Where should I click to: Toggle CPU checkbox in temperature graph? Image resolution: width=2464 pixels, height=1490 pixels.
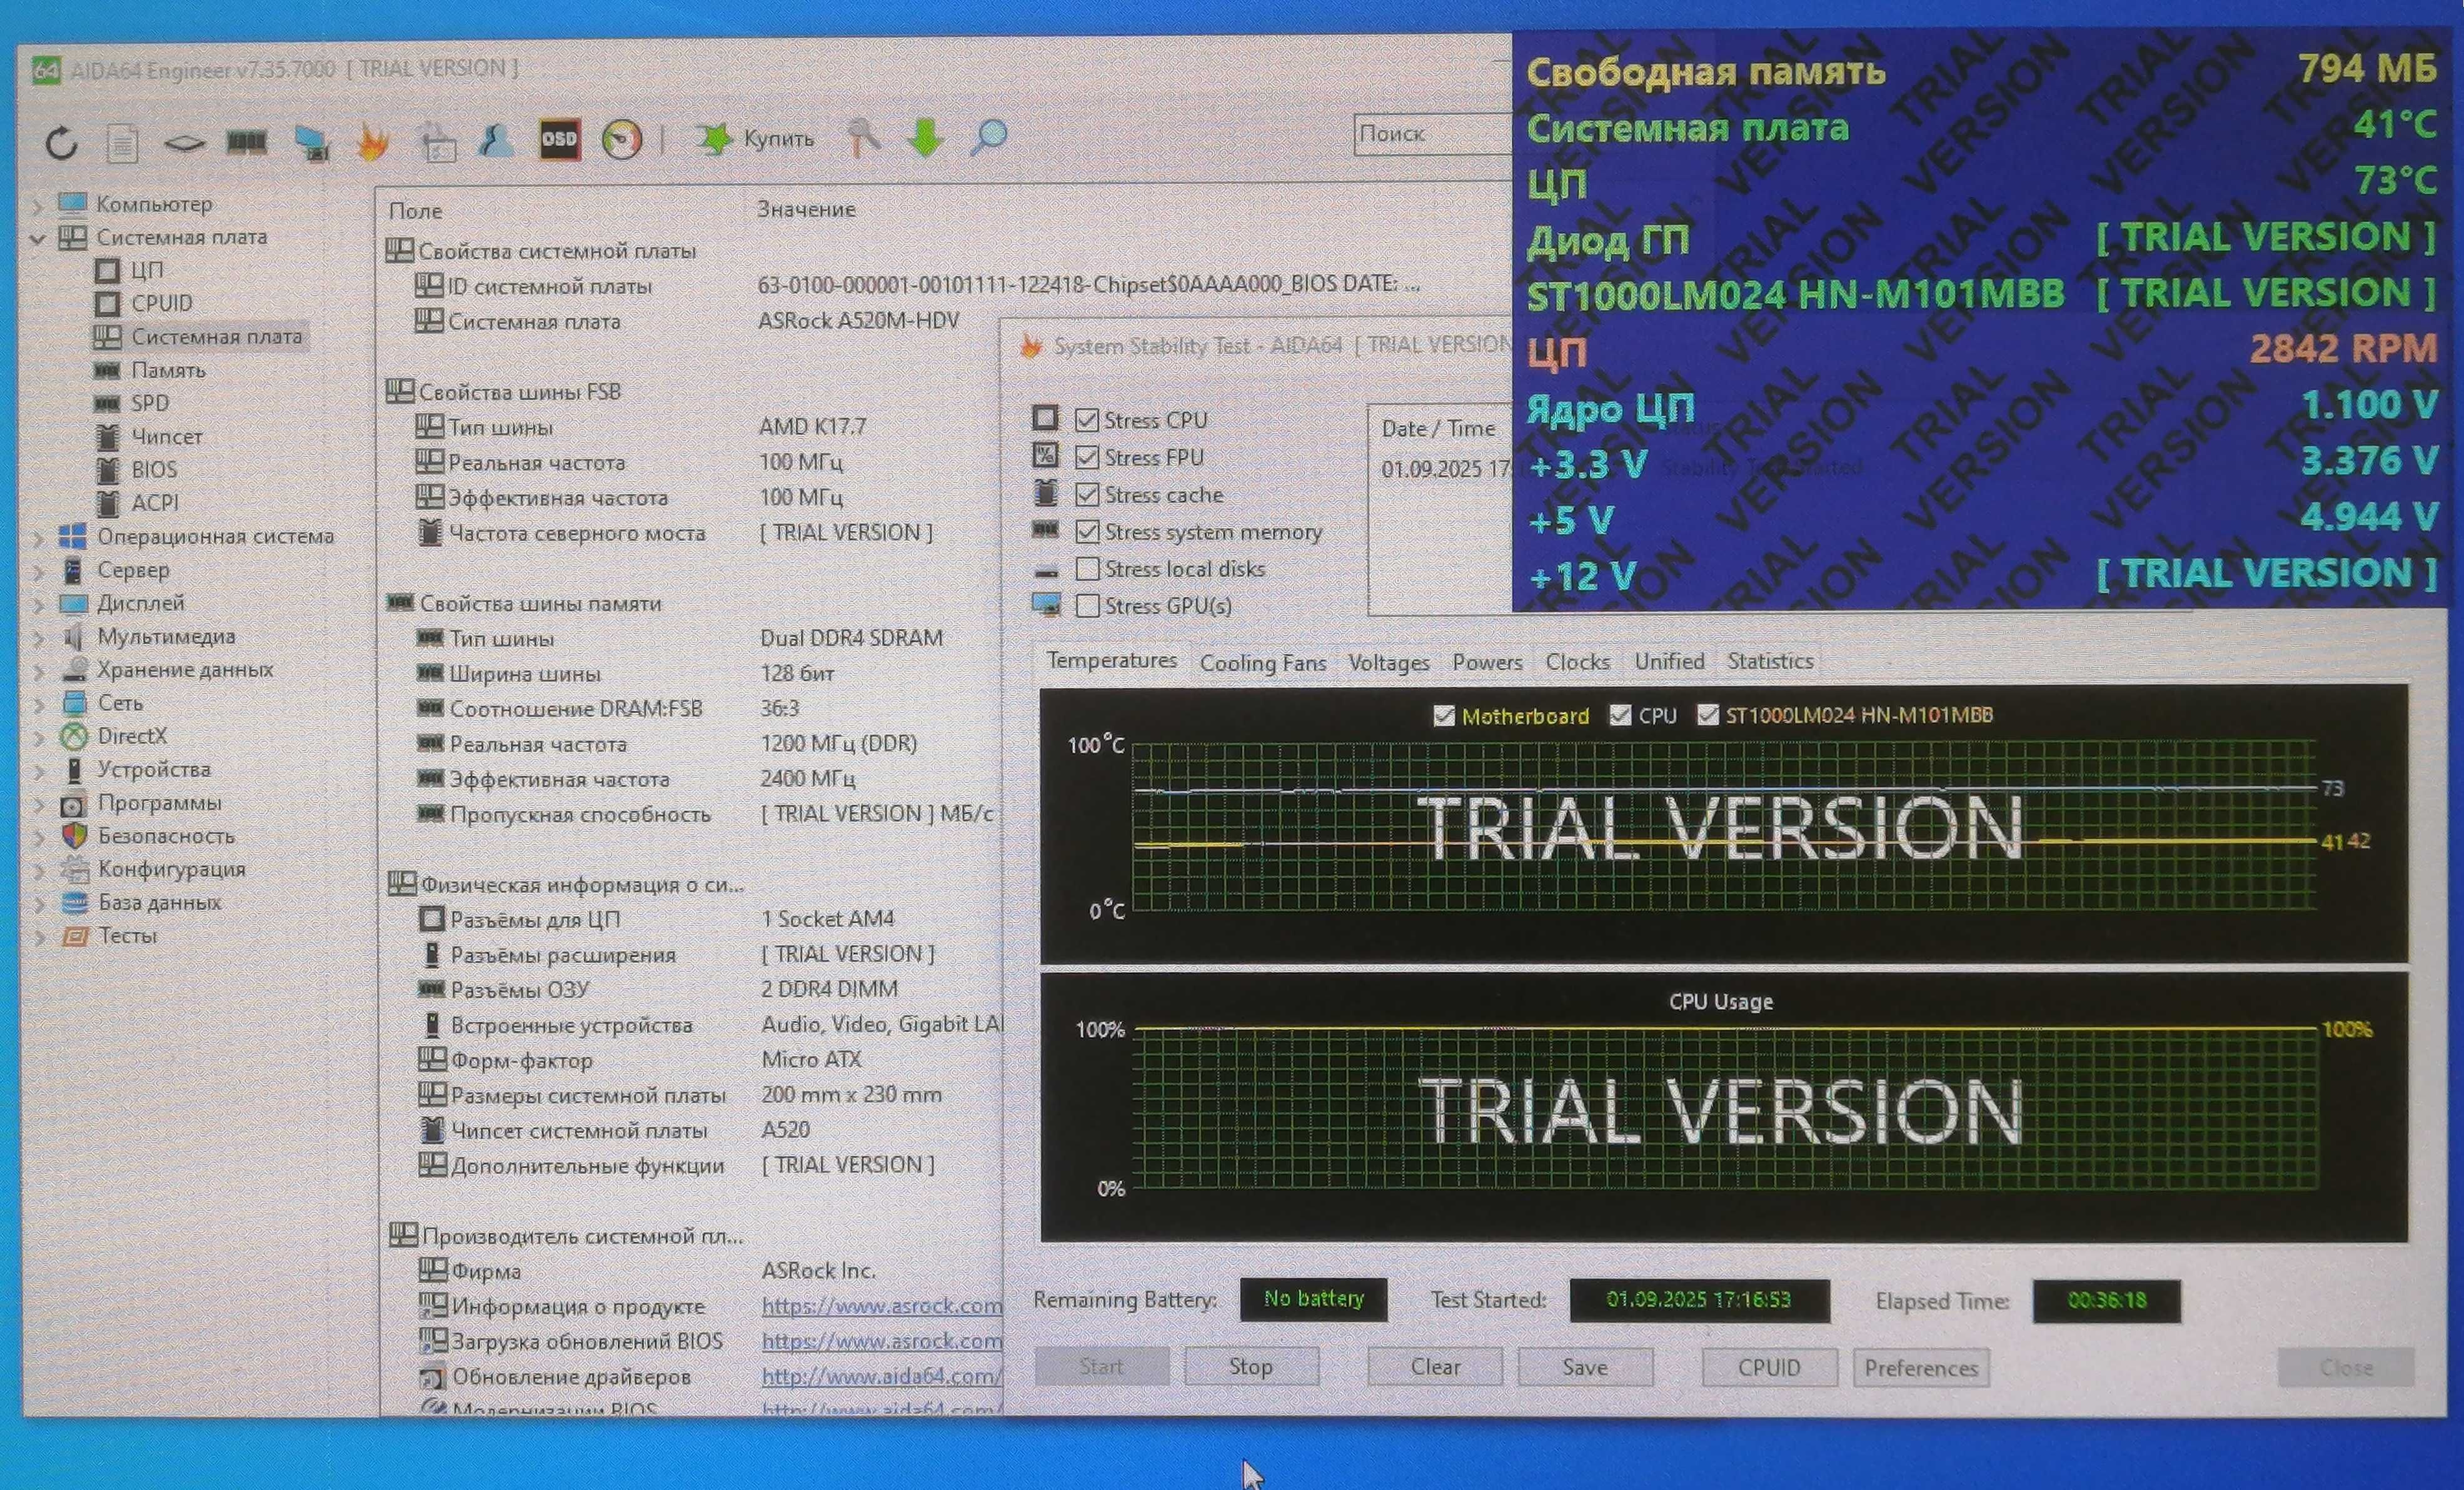(1620, 715)
